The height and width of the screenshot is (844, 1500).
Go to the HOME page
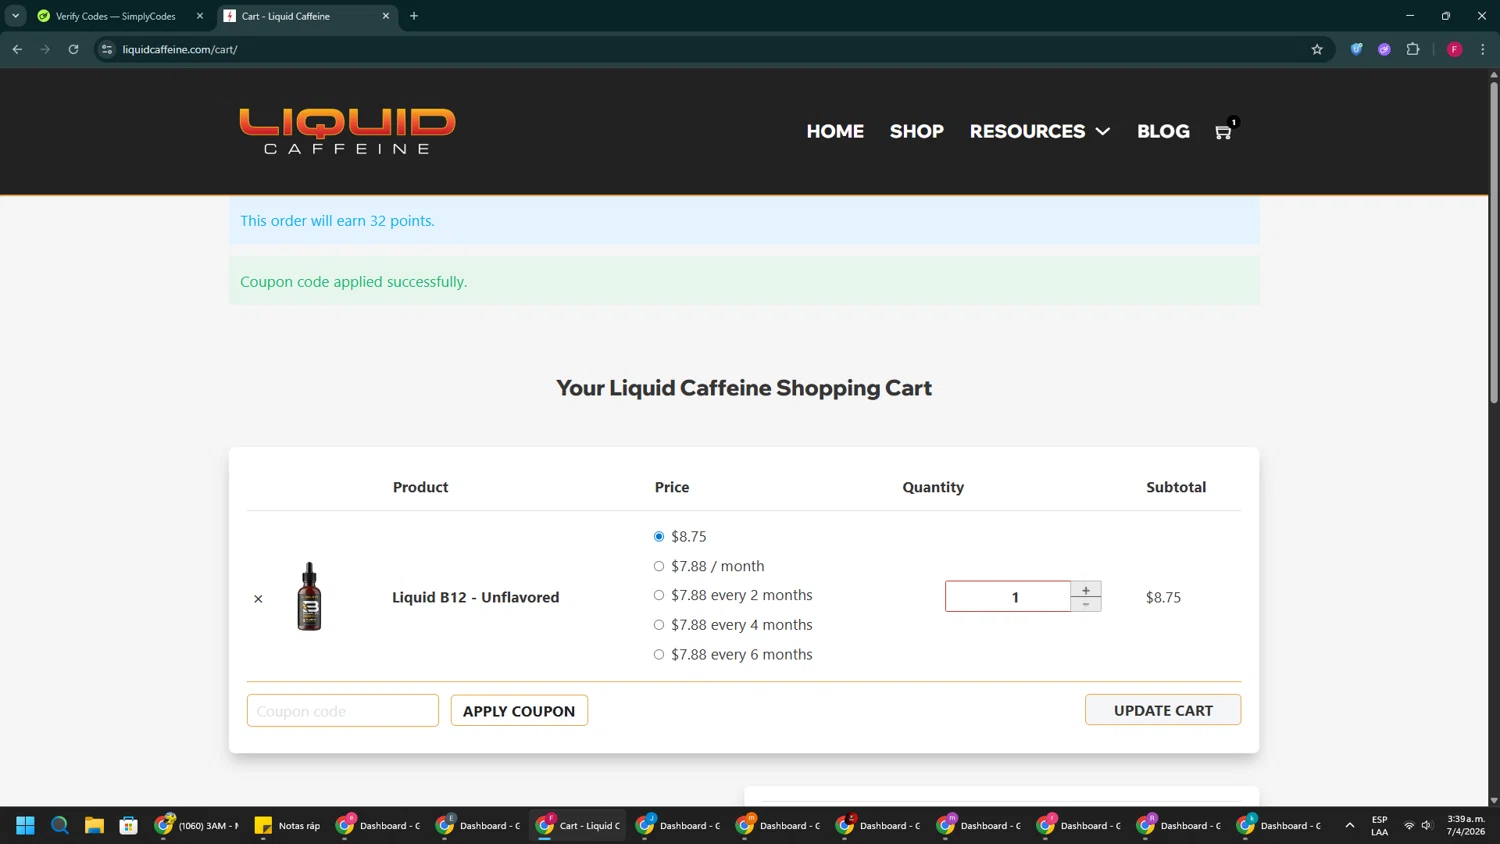click(835, 131)
